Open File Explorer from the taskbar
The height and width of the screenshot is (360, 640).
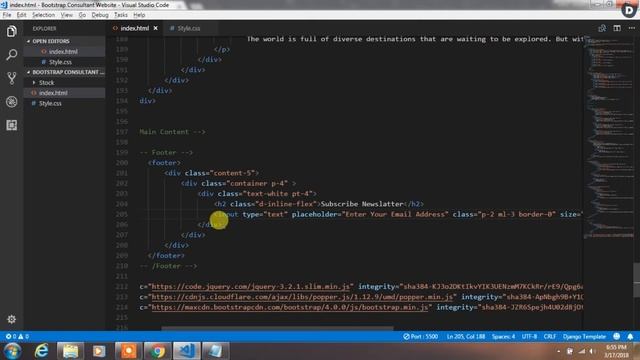pos(70,351)
